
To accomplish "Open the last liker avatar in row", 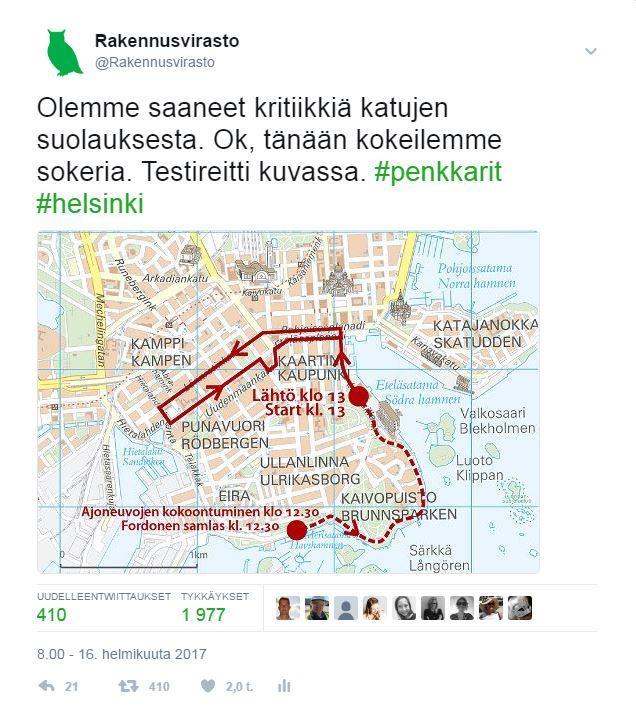I will (520, 608).
